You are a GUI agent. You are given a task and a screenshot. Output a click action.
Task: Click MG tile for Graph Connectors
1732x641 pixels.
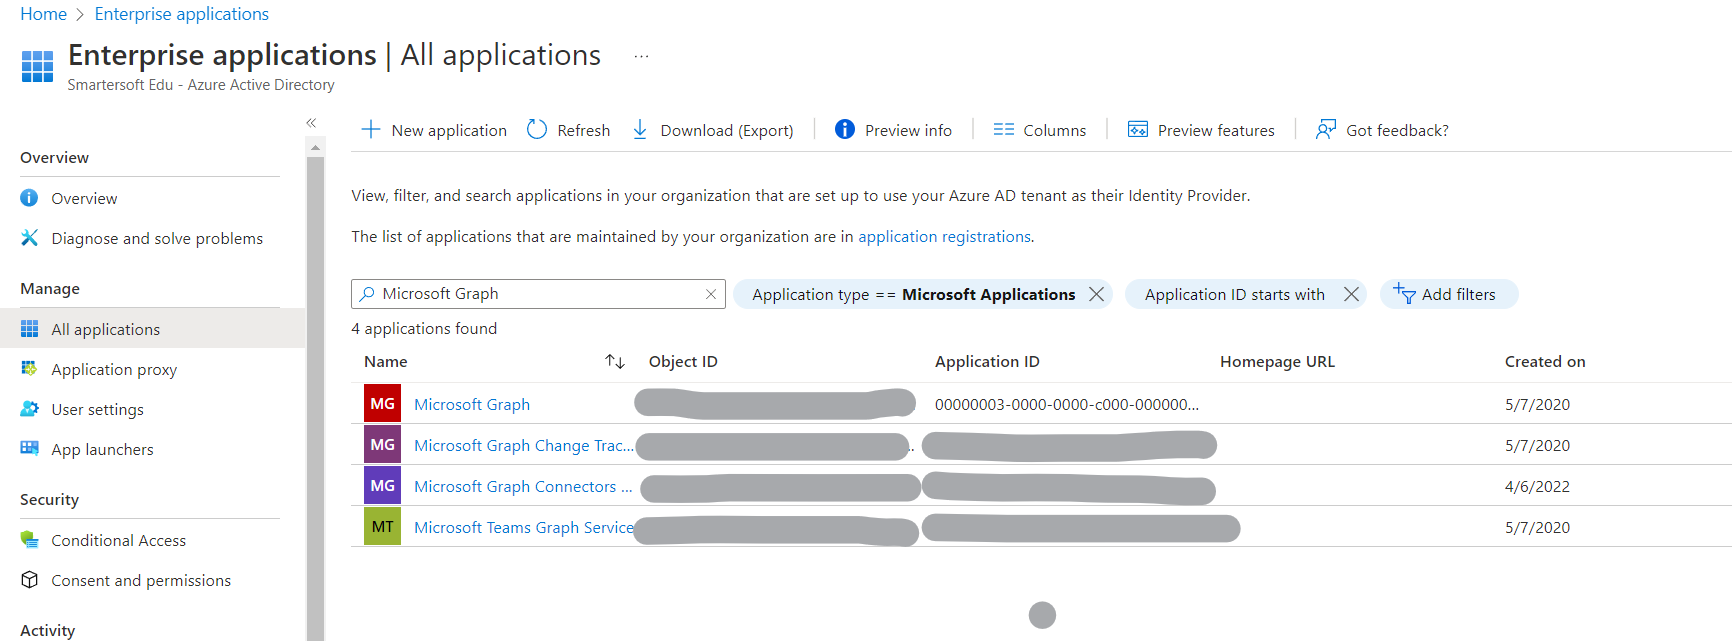pos(382,485)
